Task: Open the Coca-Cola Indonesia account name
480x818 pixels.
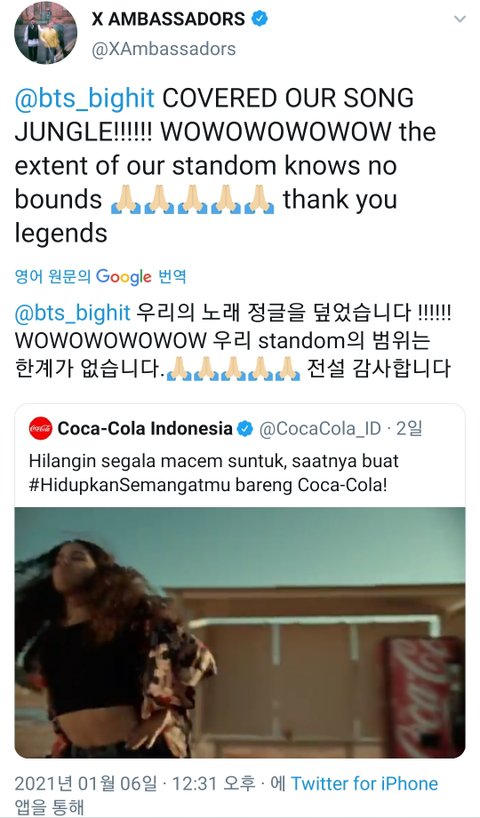Action: click(145, 428)
